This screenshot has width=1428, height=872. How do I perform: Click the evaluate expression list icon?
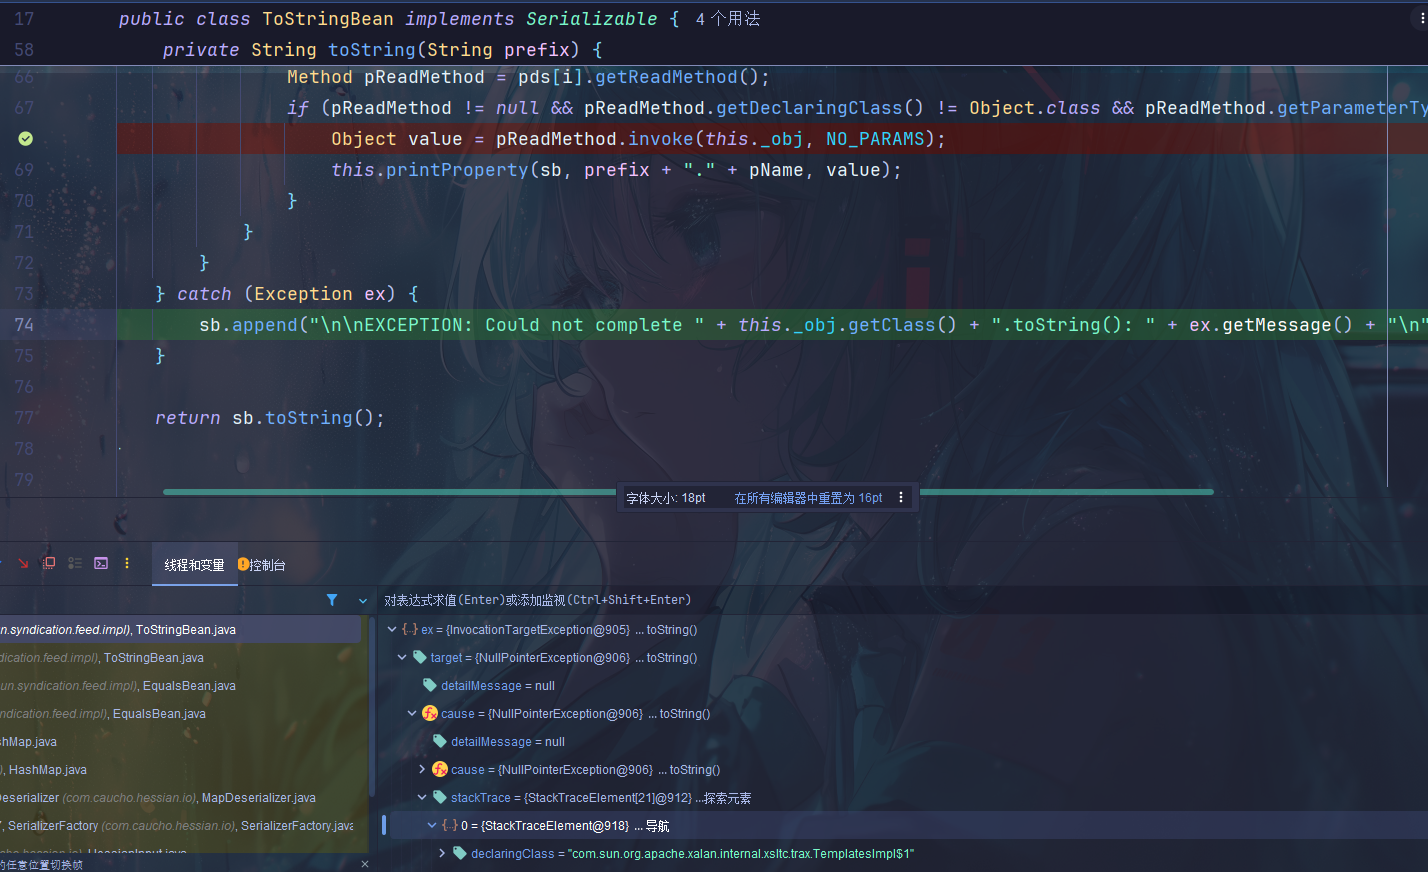[x=75, y=564]
